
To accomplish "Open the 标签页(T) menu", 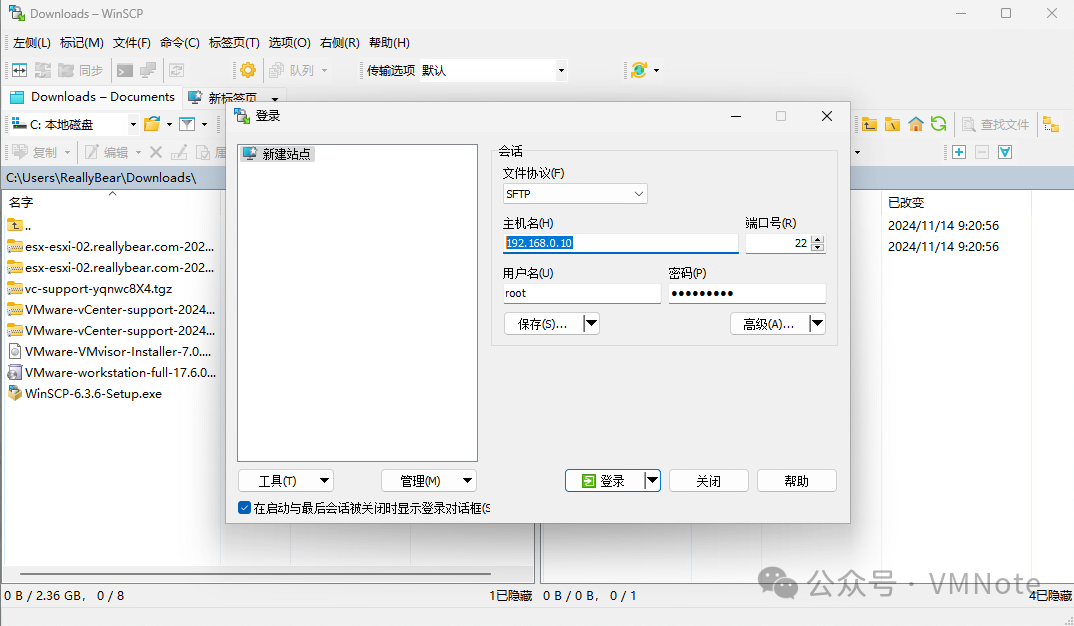I will click(234, 42).
